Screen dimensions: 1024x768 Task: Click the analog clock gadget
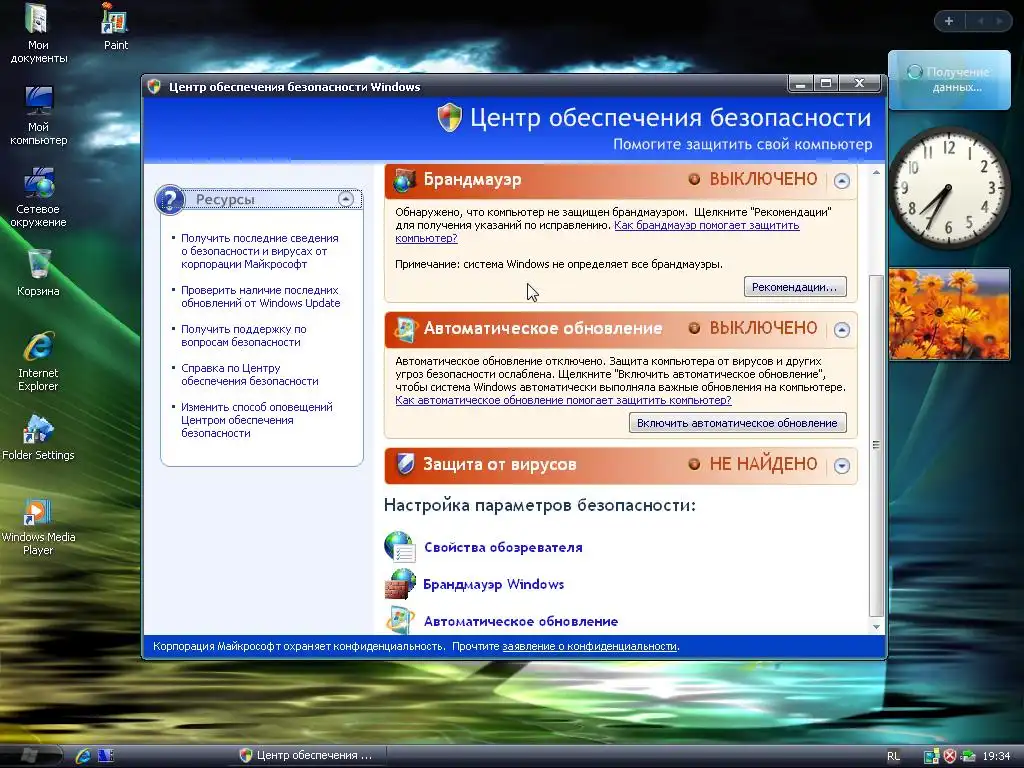pos(949,187)
